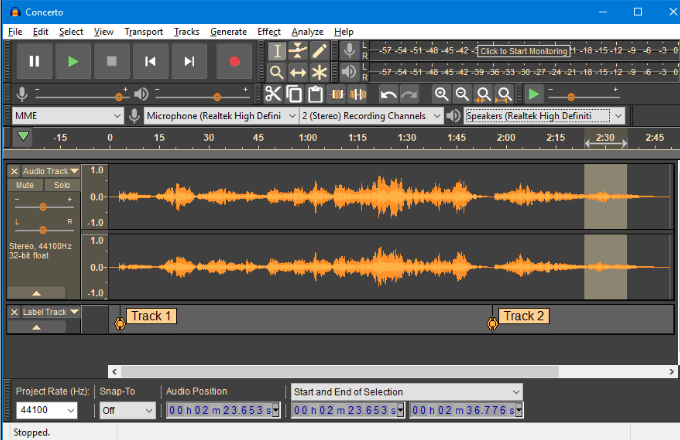680x440 pixels.
Task: Expand the Audio Track name menu
Action: (x=50, y=171)
